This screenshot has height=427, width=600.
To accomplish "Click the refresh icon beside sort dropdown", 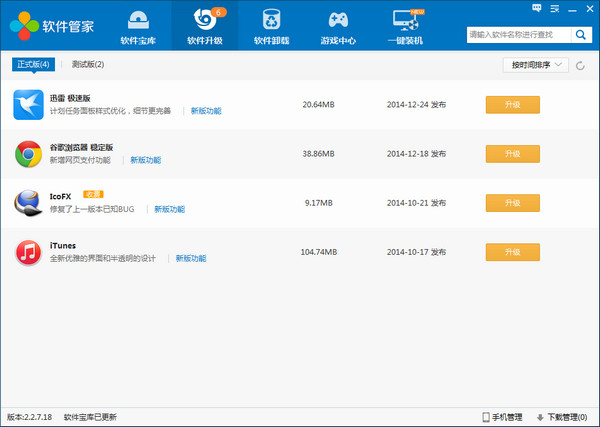I will [x=580, y=65].
